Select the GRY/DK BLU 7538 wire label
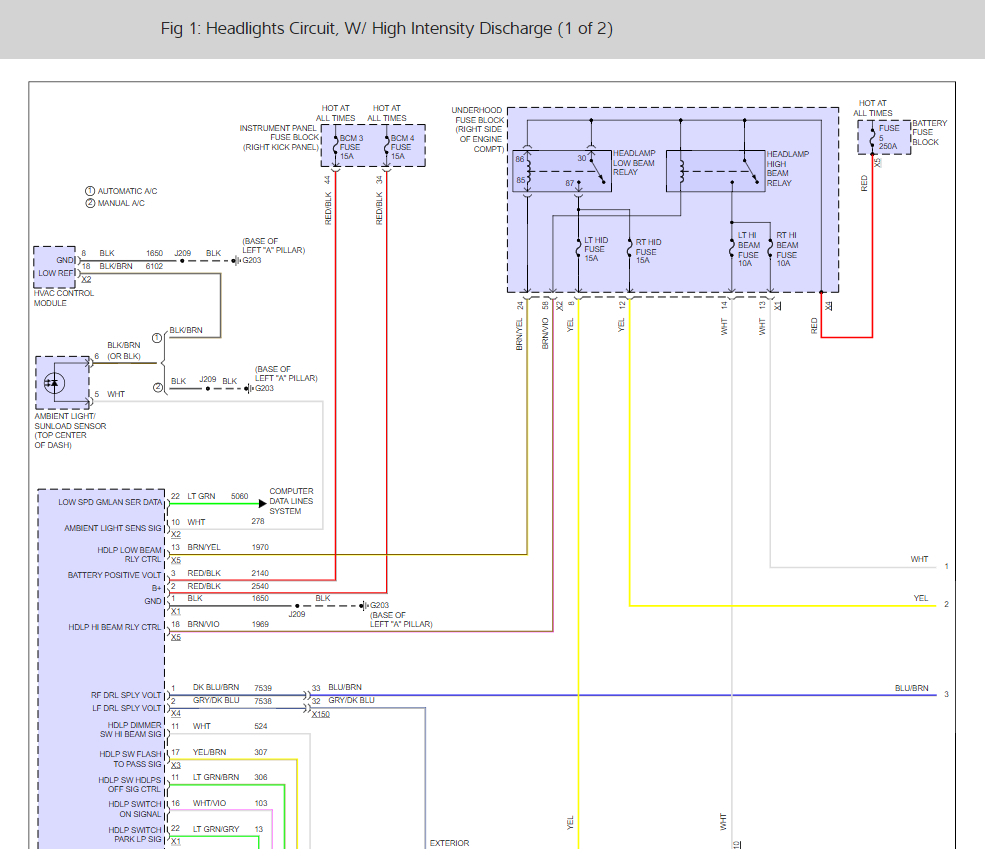Image resolution: width=985 pixels, height=864 pixels. pos(232,701)
